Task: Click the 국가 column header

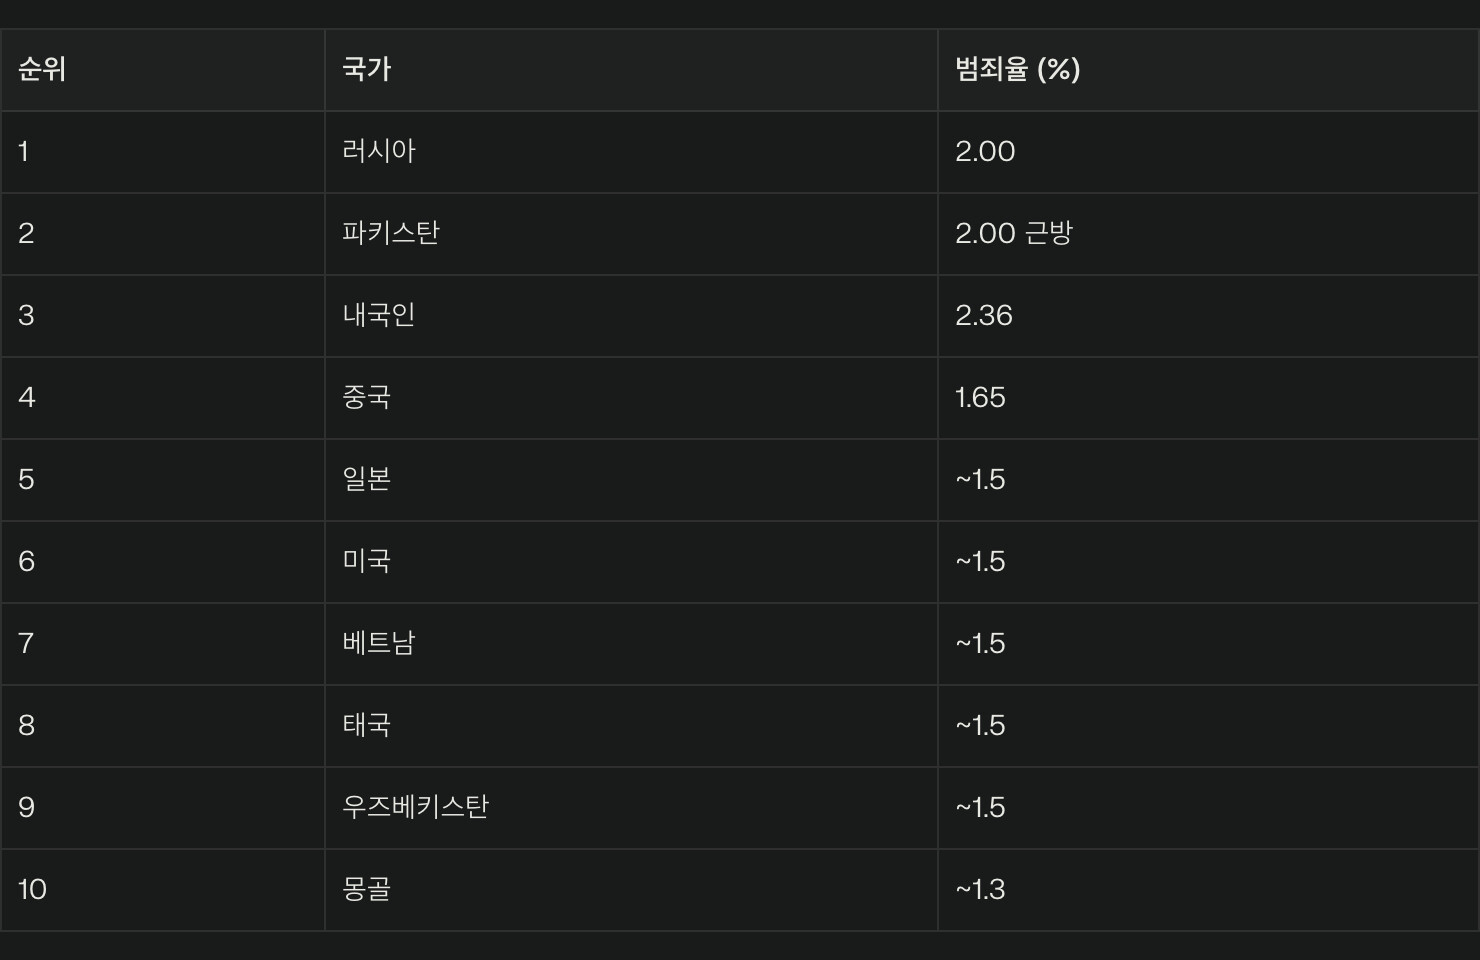Action: (631, 70)
